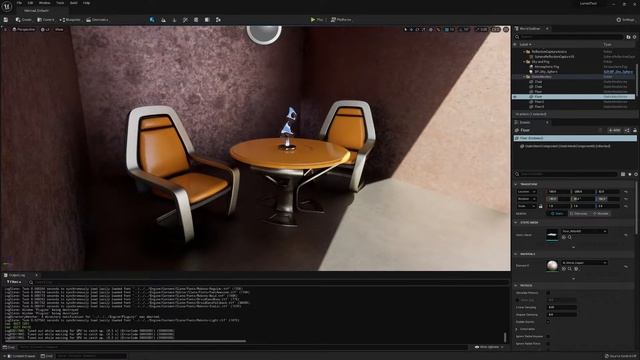Screen dimensions: 640x360
Task: Choose the viewport rotate tool icon
Action: tap(418, 29)
